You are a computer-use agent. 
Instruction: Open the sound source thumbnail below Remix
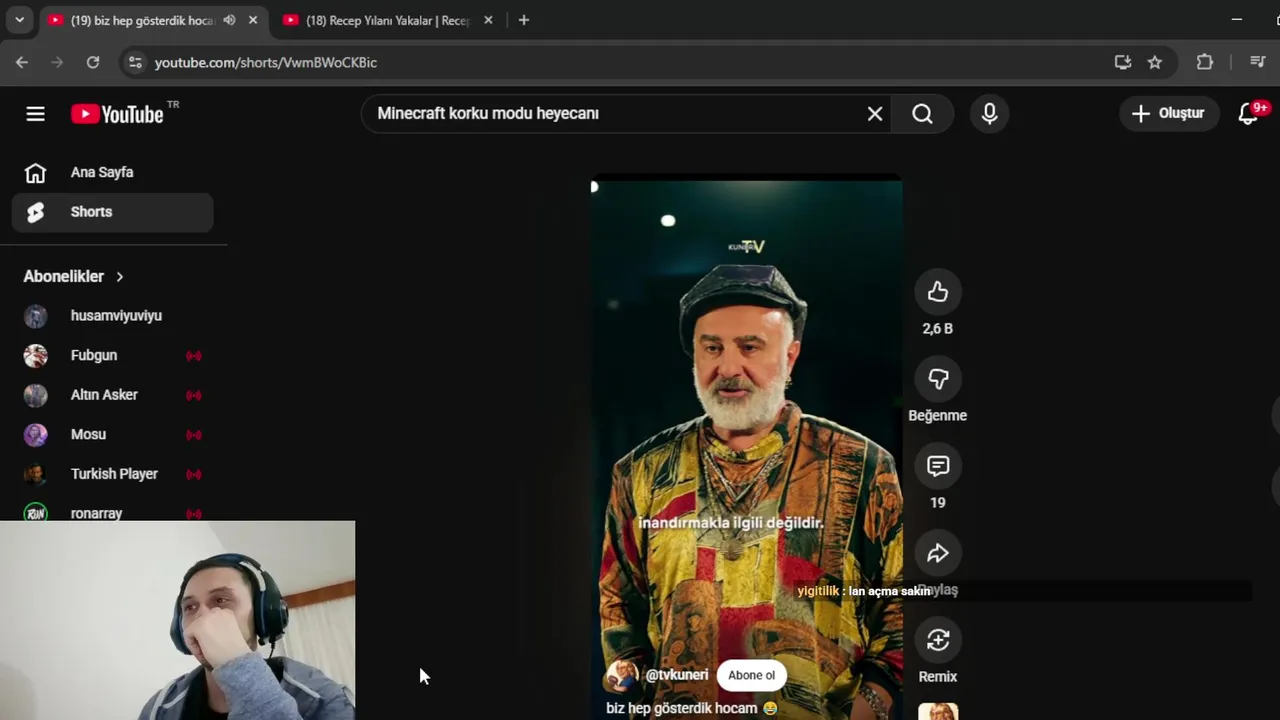click(938, 711)
